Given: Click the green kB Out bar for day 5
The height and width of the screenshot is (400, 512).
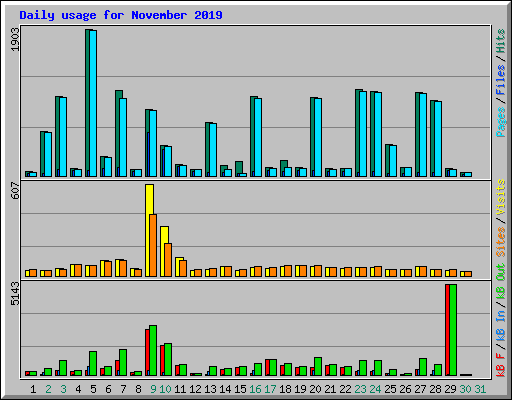Looking at the screenshot, I should [93, 364].
